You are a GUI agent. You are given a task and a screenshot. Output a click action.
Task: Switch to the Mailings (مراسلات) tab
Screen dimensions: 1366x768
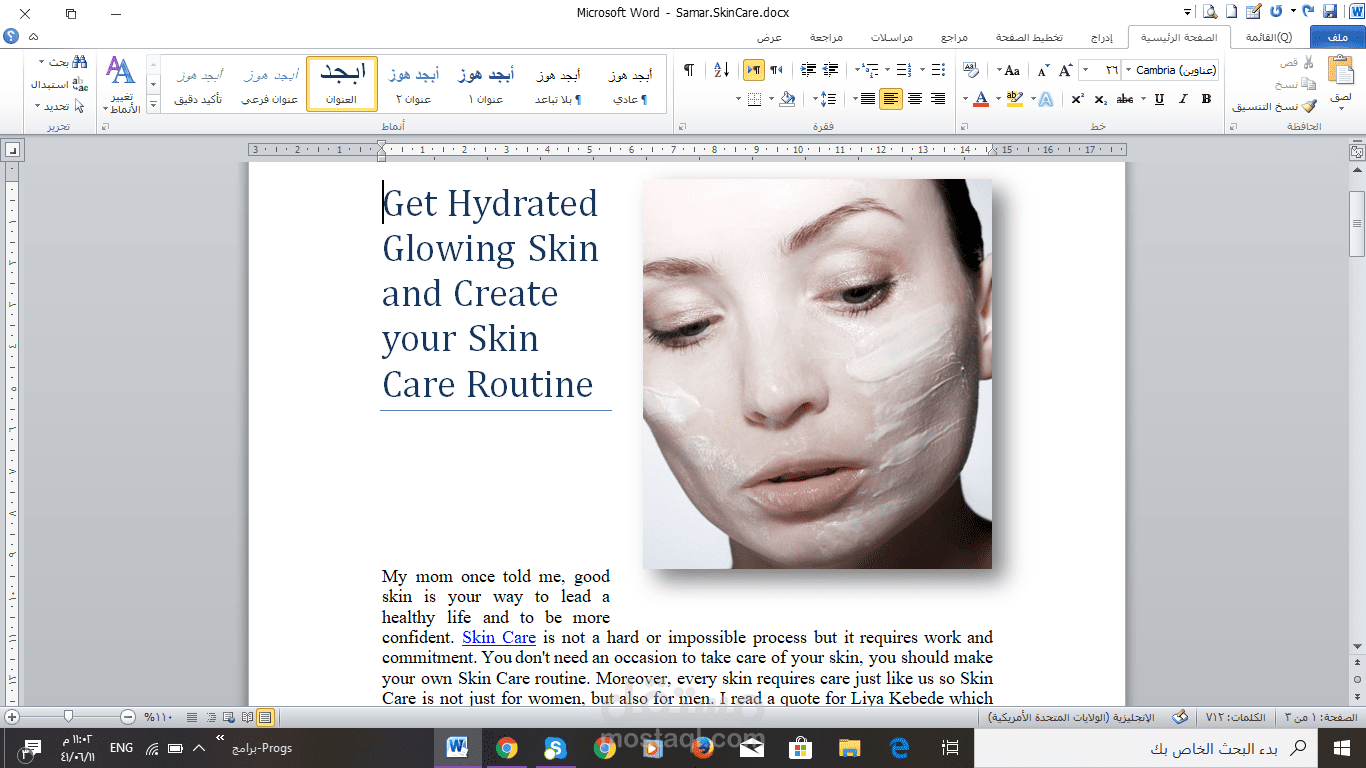click(891, 37)
